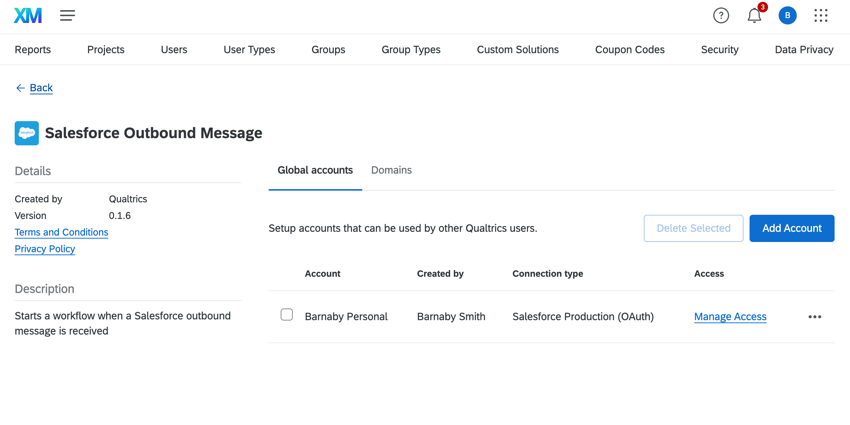Screen dimensions: 850x425
Task: Switch to the Domains tab
Action: tap(391, 170)
